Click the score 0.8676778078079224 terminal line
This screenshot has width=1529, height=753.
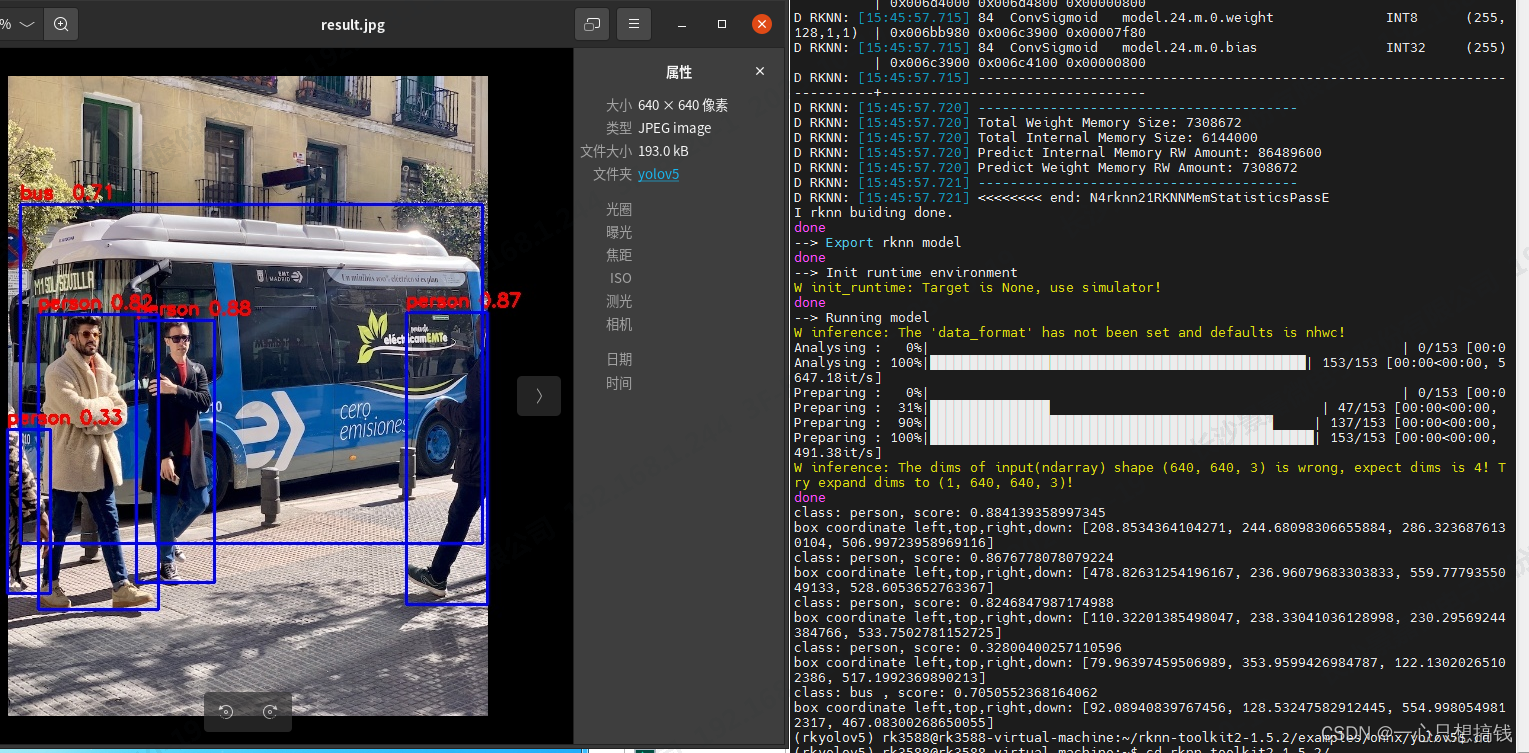954,557
